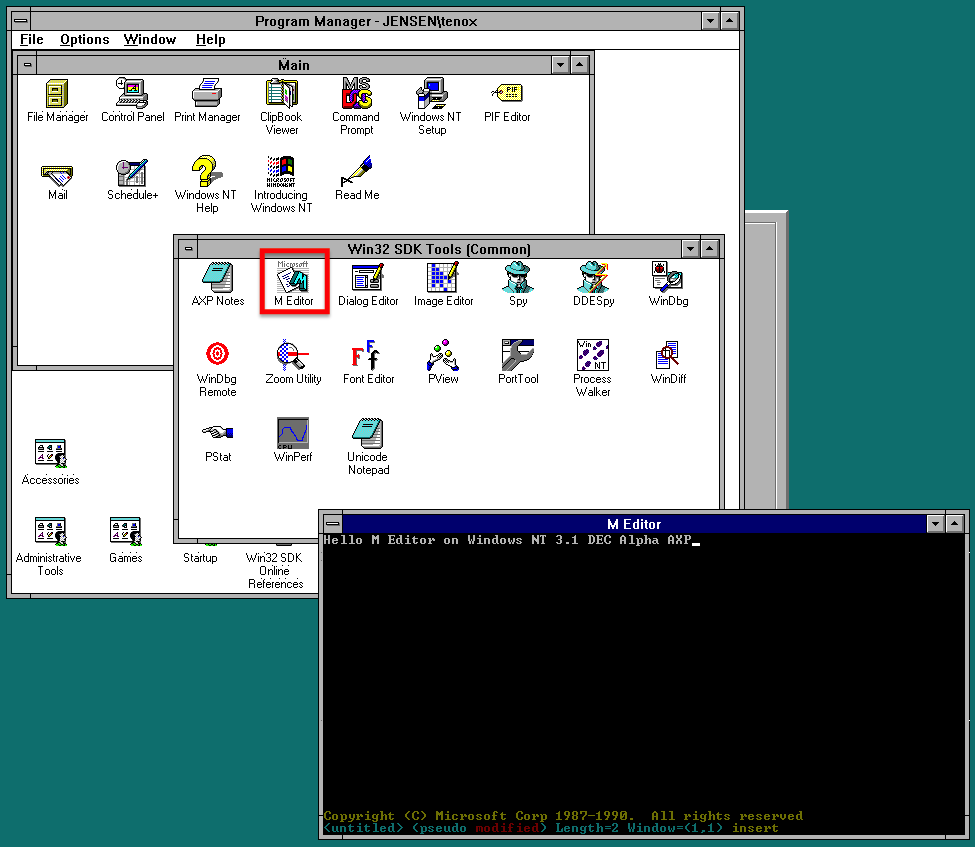
Task: Open the WinDiff icon
Action: 667,357
